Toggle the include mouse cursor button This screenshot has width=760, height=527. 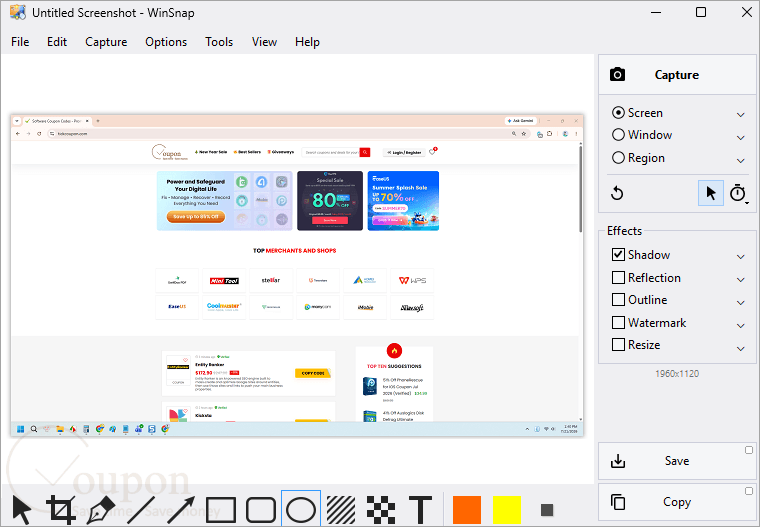[711, 193]
